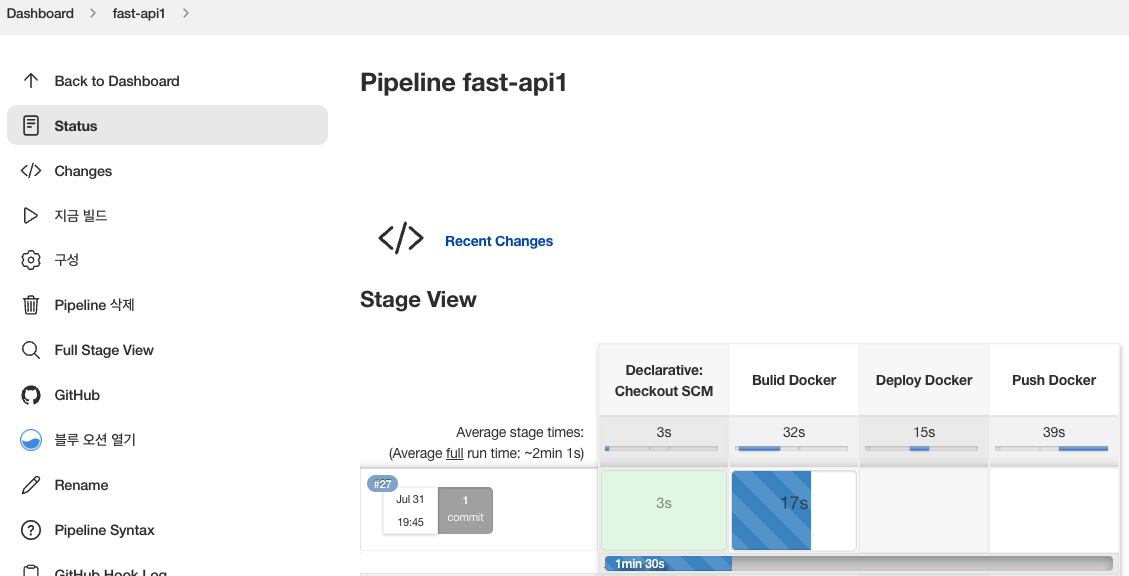
Task: Click the Status document icon
Action: click(x=31, y=126)
